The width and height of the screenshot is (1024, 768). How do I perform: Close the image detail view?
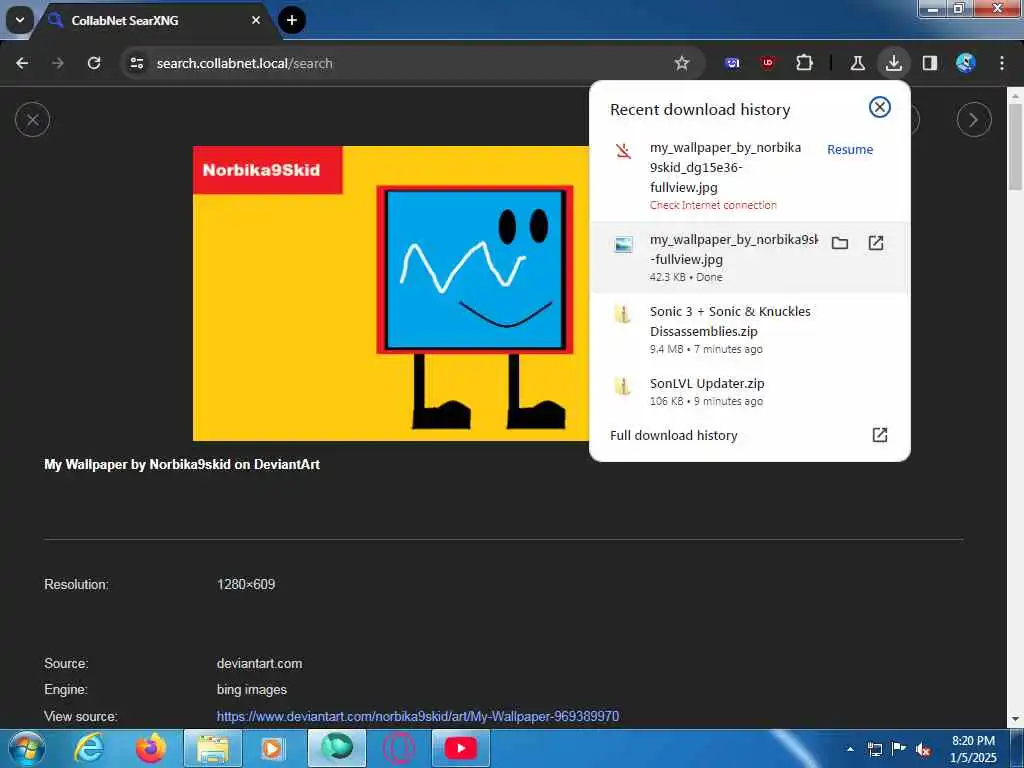32,120
